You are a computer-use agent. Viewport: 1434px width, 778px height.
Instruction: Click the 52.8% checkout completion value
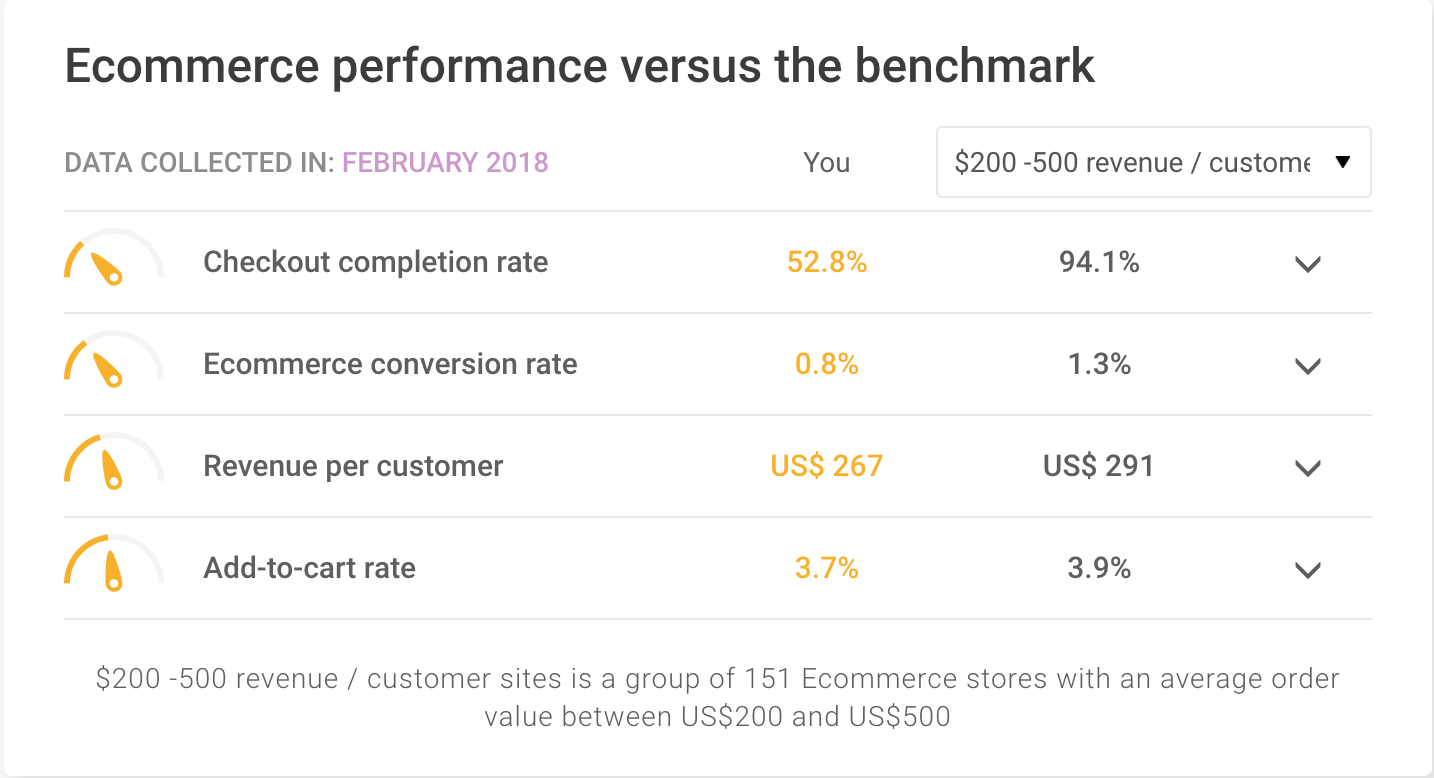pos(826,262)
